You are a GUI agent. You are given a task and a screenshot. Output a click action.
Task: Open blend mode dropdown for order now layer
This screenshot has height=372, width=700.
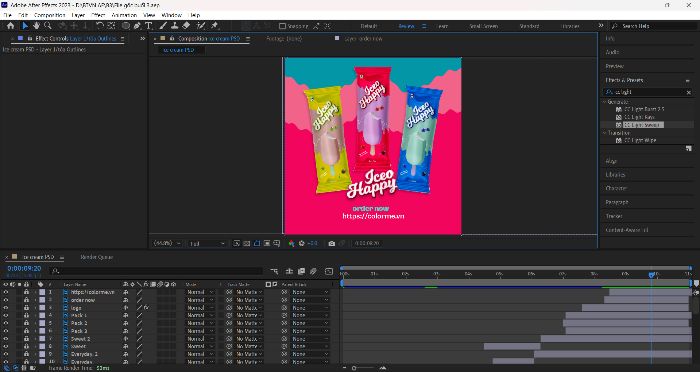click(200, 300)
